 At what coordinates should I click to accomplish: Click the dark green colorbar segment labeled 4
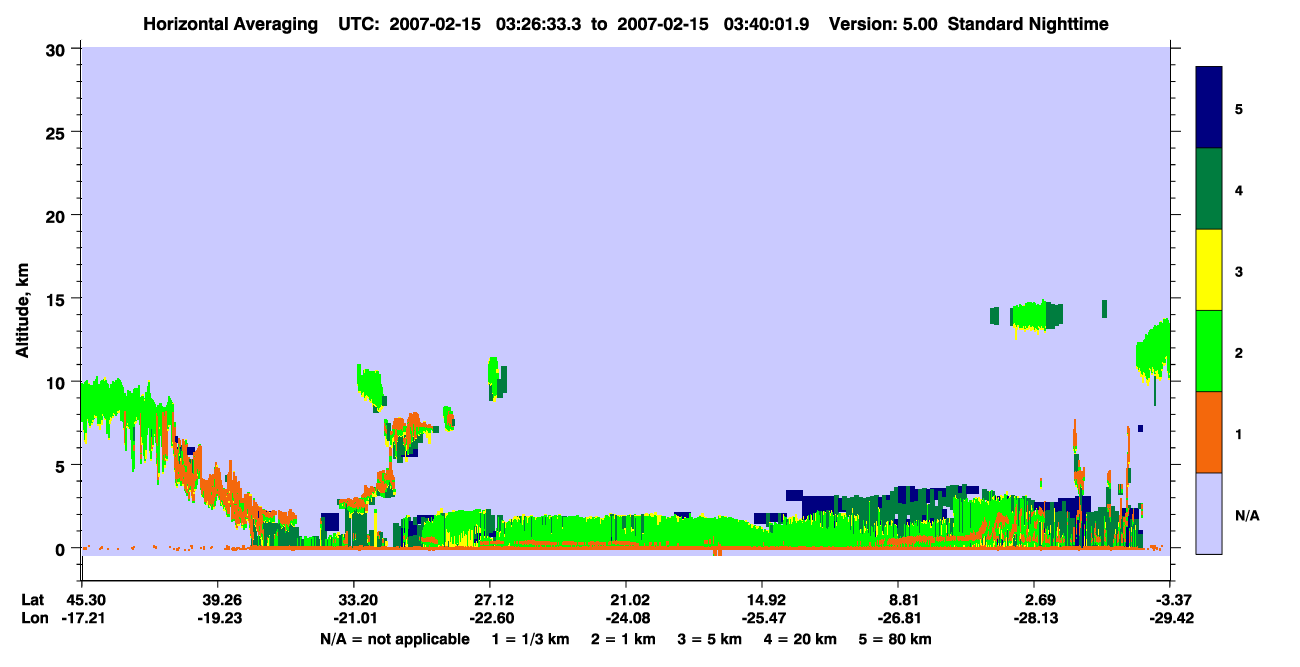tap(1209, 189)
